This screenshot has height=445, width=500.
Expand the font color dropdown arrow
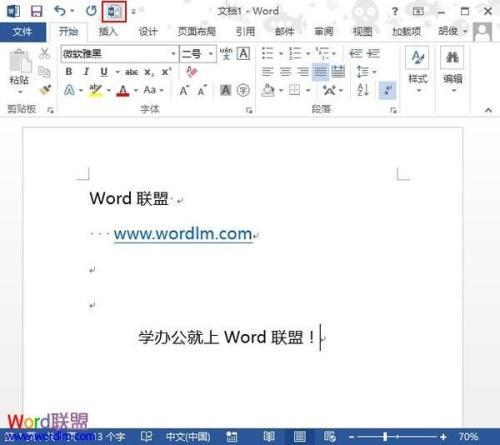(x=136, y=90)
